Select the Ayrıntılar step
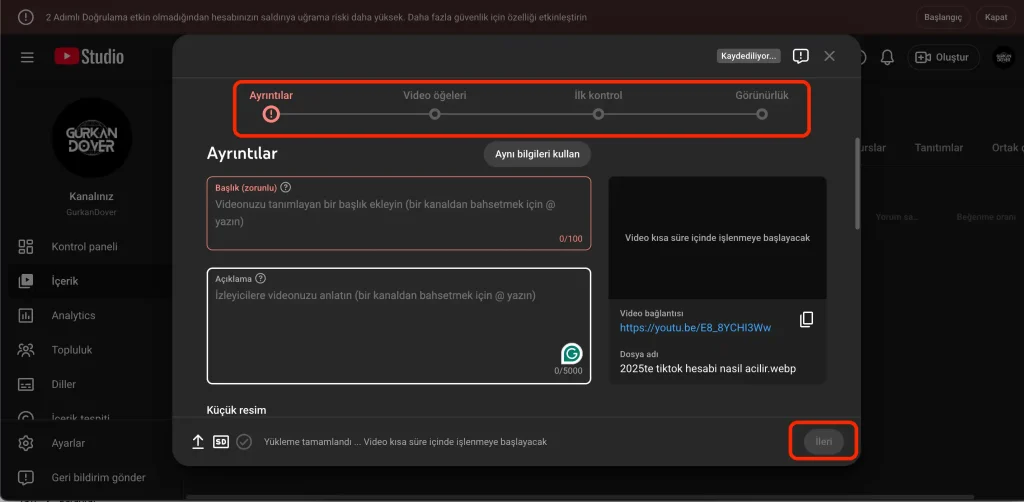The width and height of the screenshot is (1024, 502). pos(271,106)
